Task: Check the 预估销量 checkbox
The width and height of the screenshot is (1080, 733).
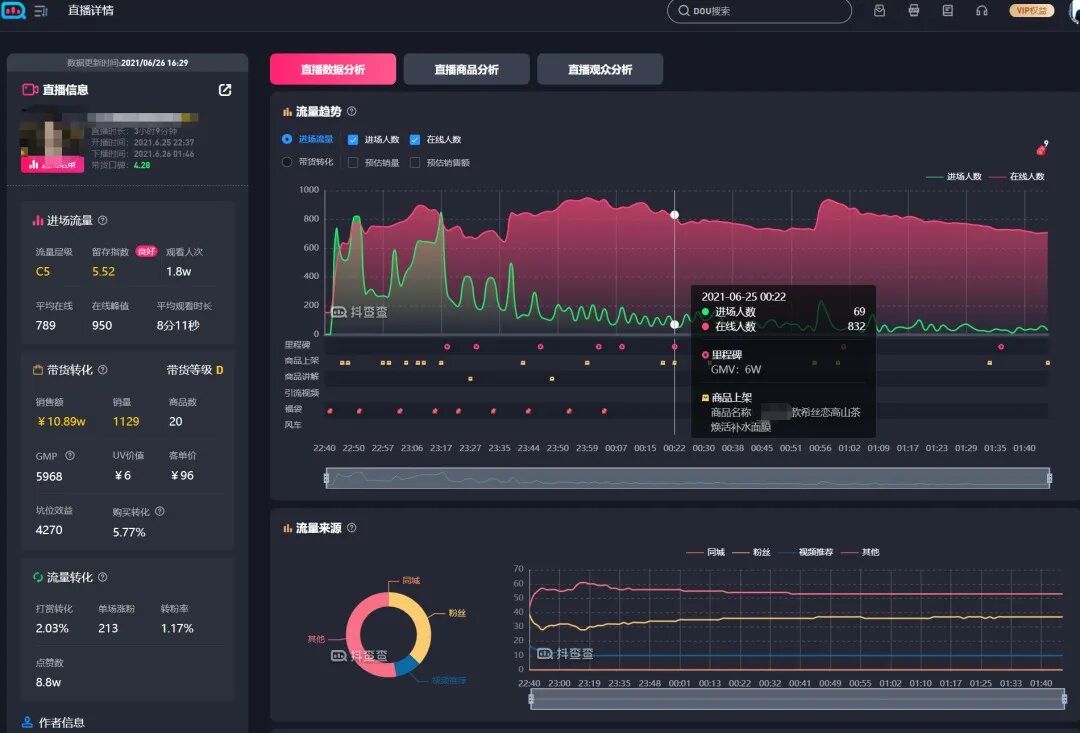Action: (x=353, y=163)
